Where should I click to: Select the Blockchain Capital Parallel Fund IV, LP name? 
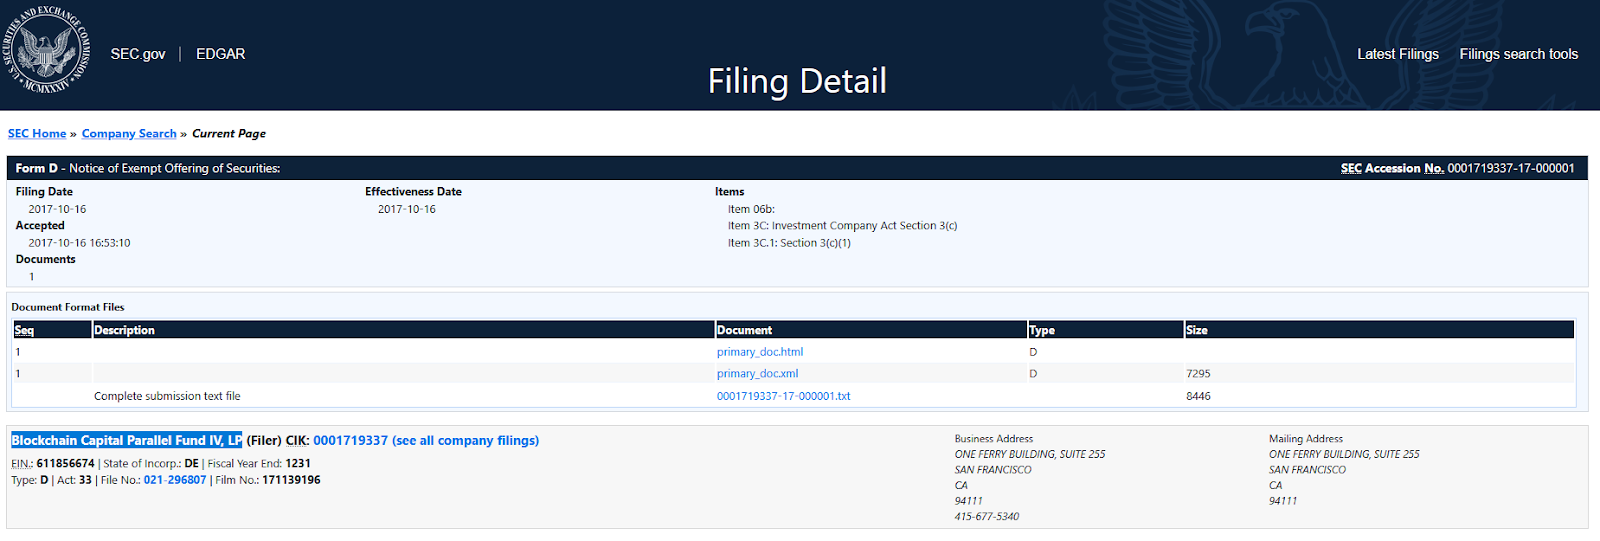pos(127,441)
